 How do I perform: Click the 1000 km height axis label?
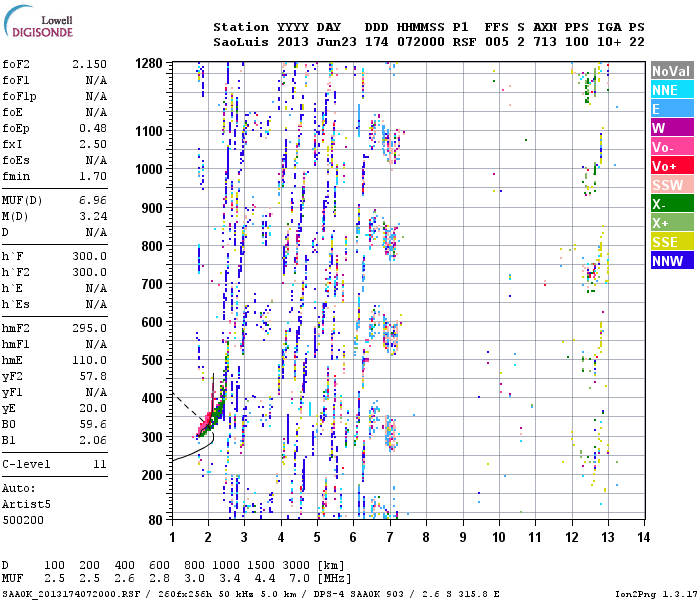pyautogui.click(x=149, y=169)
